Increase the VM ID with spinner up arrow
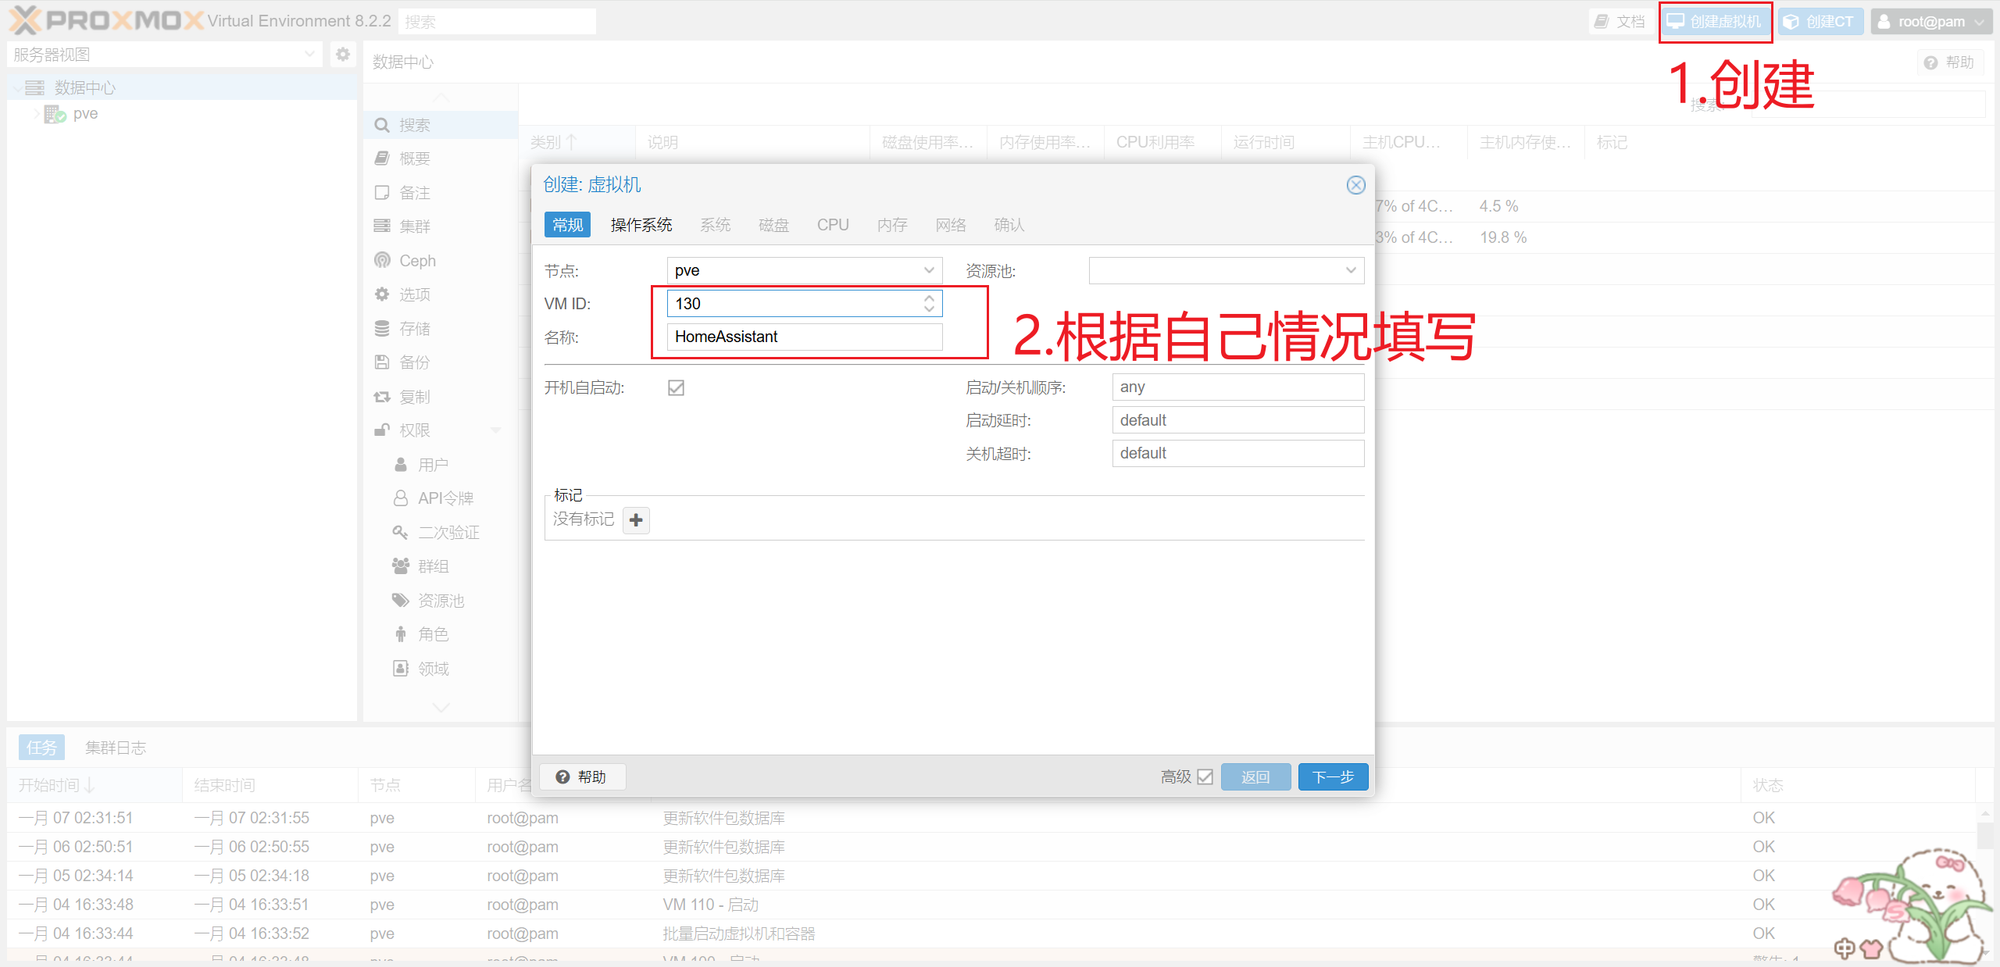 (929, 298)
